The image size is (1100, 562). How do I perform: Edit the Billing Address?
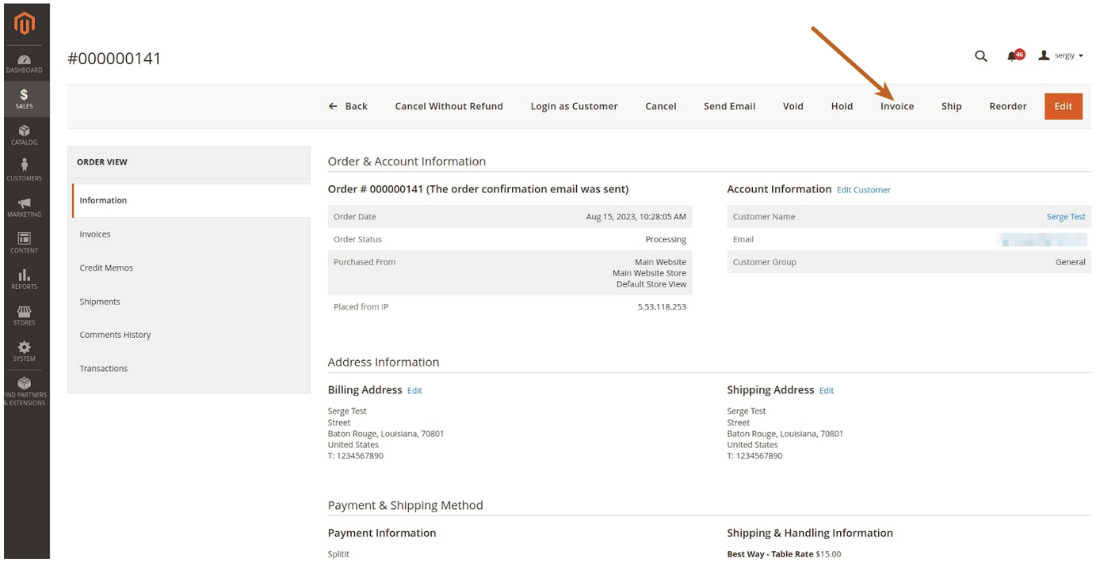pyautogui.click(x=415, y=391)
